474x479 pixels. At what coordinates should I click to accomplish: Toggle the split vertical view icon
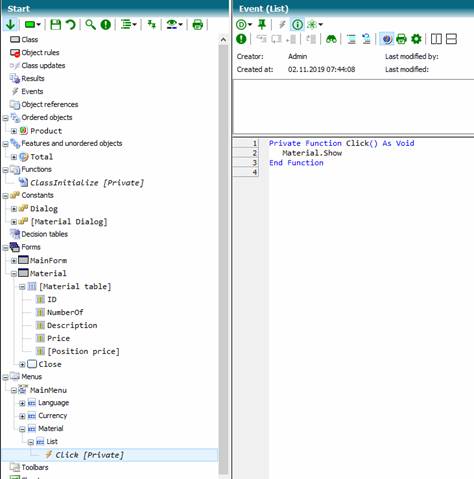436,39
